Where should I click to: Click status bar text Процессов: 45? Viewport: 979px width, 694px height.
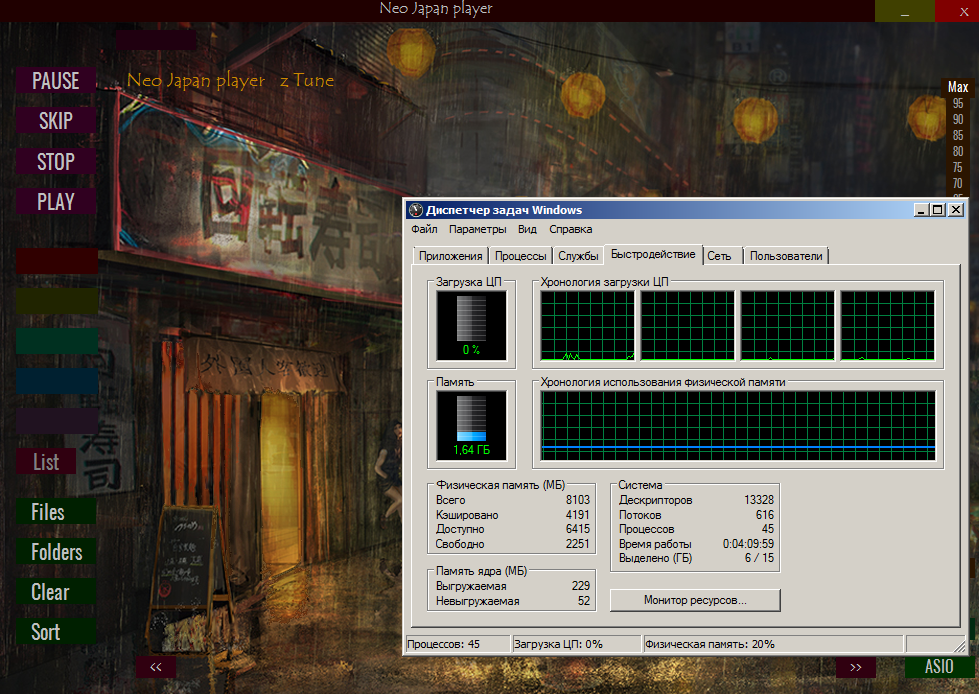[x=443, y=644]
